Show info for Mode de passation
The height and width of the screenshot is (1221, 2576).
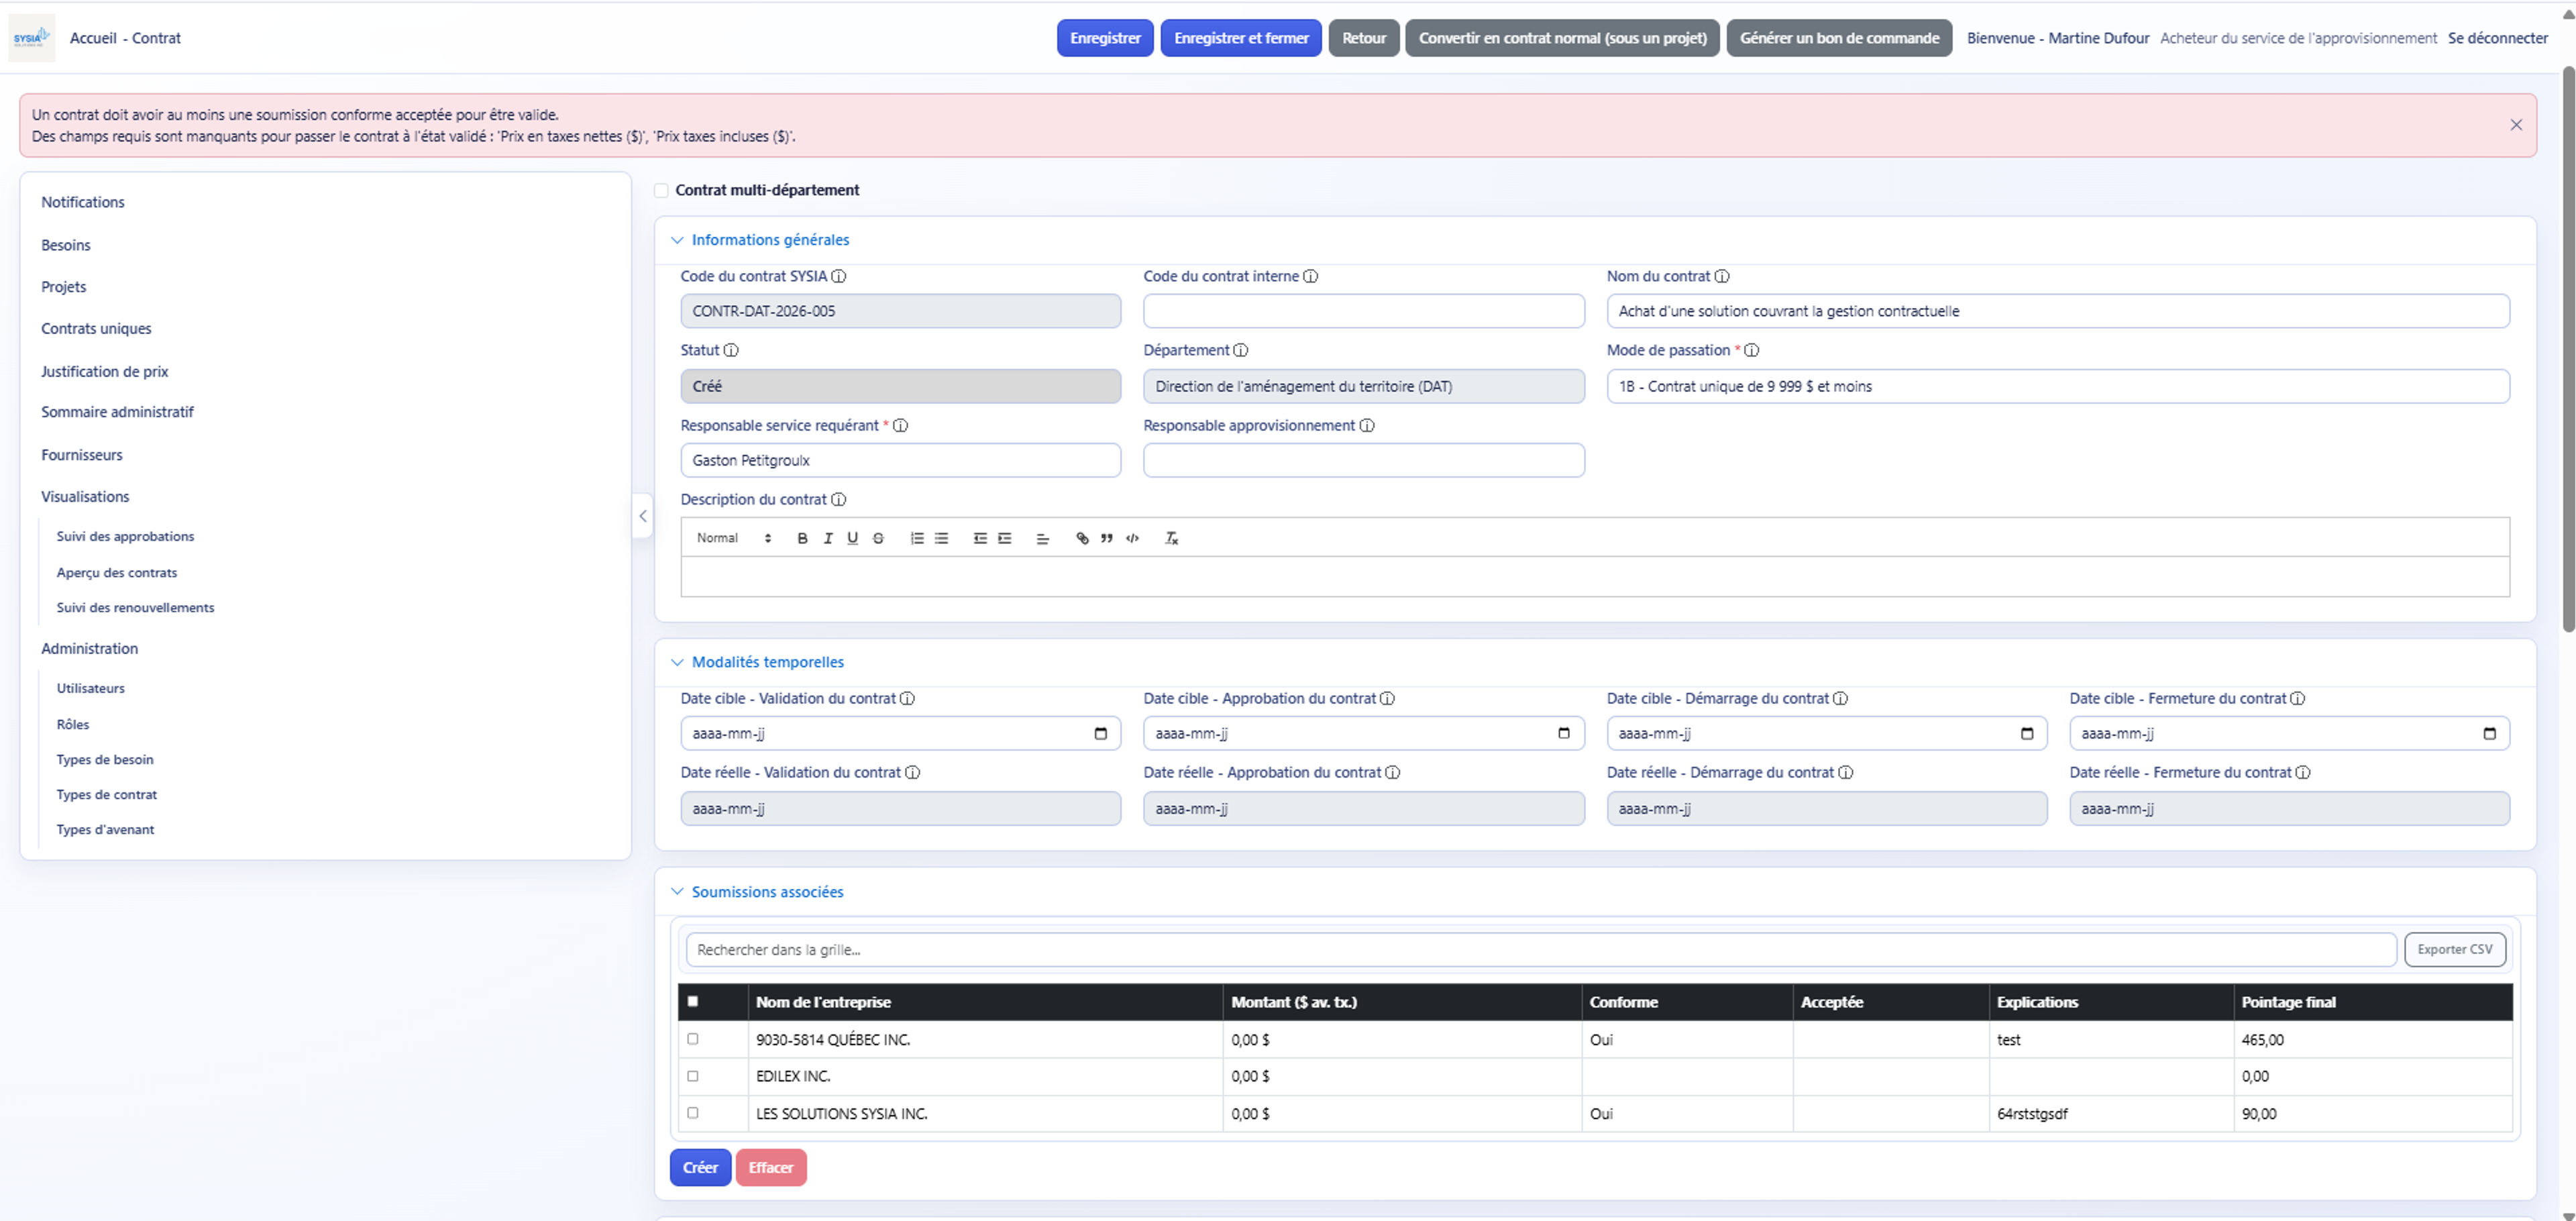tap(1752, 350)
